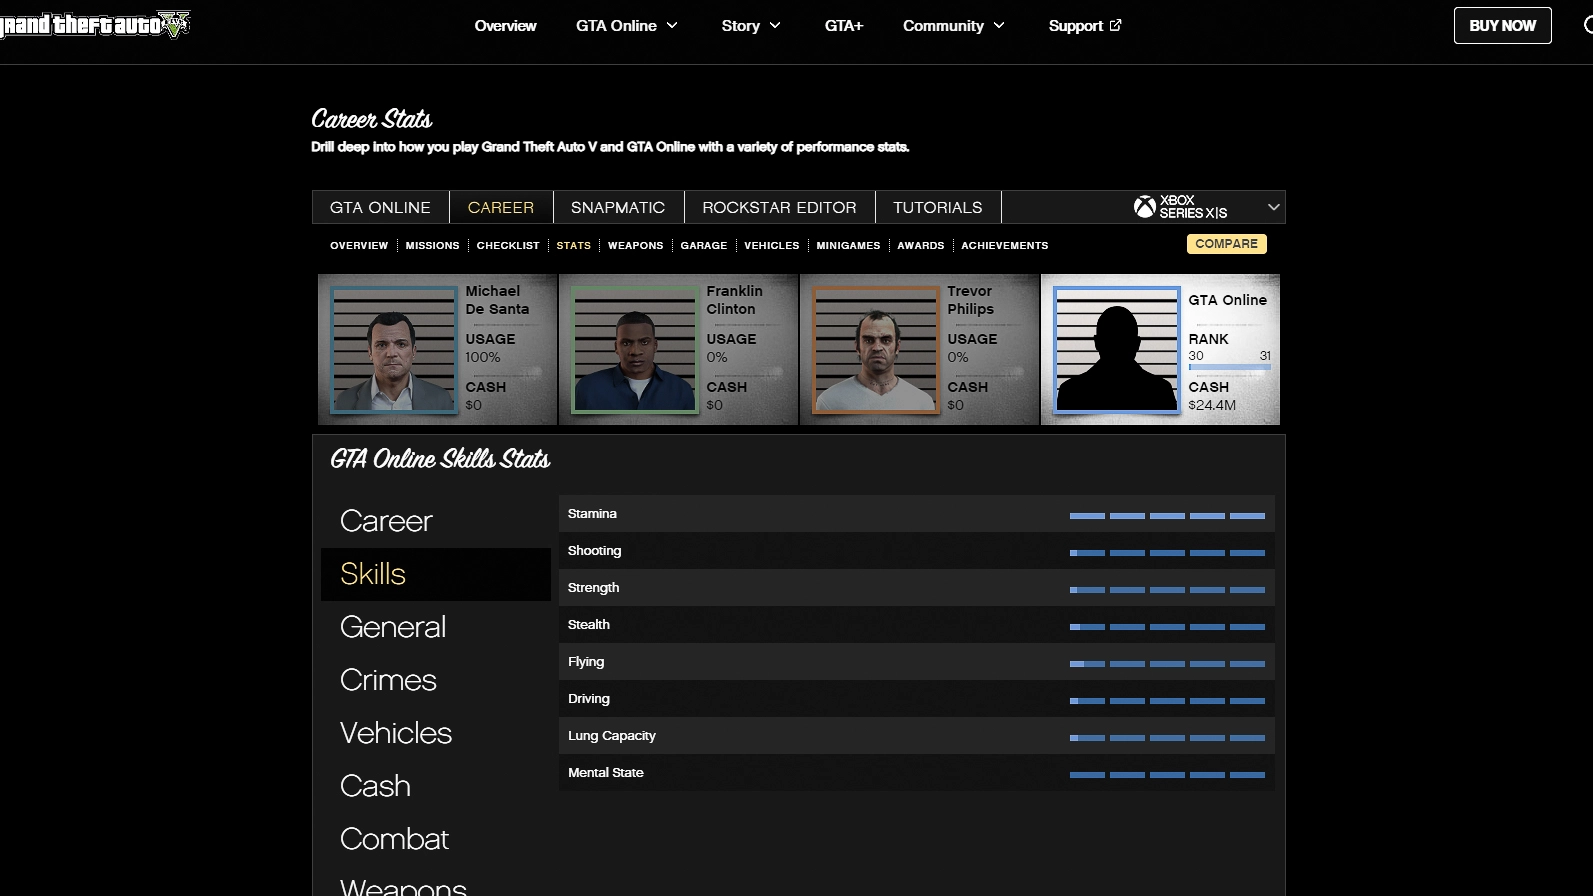1593x896 pixels.
Task: Open the Weapons sub-tab
Action: click(x=635, y=245)
